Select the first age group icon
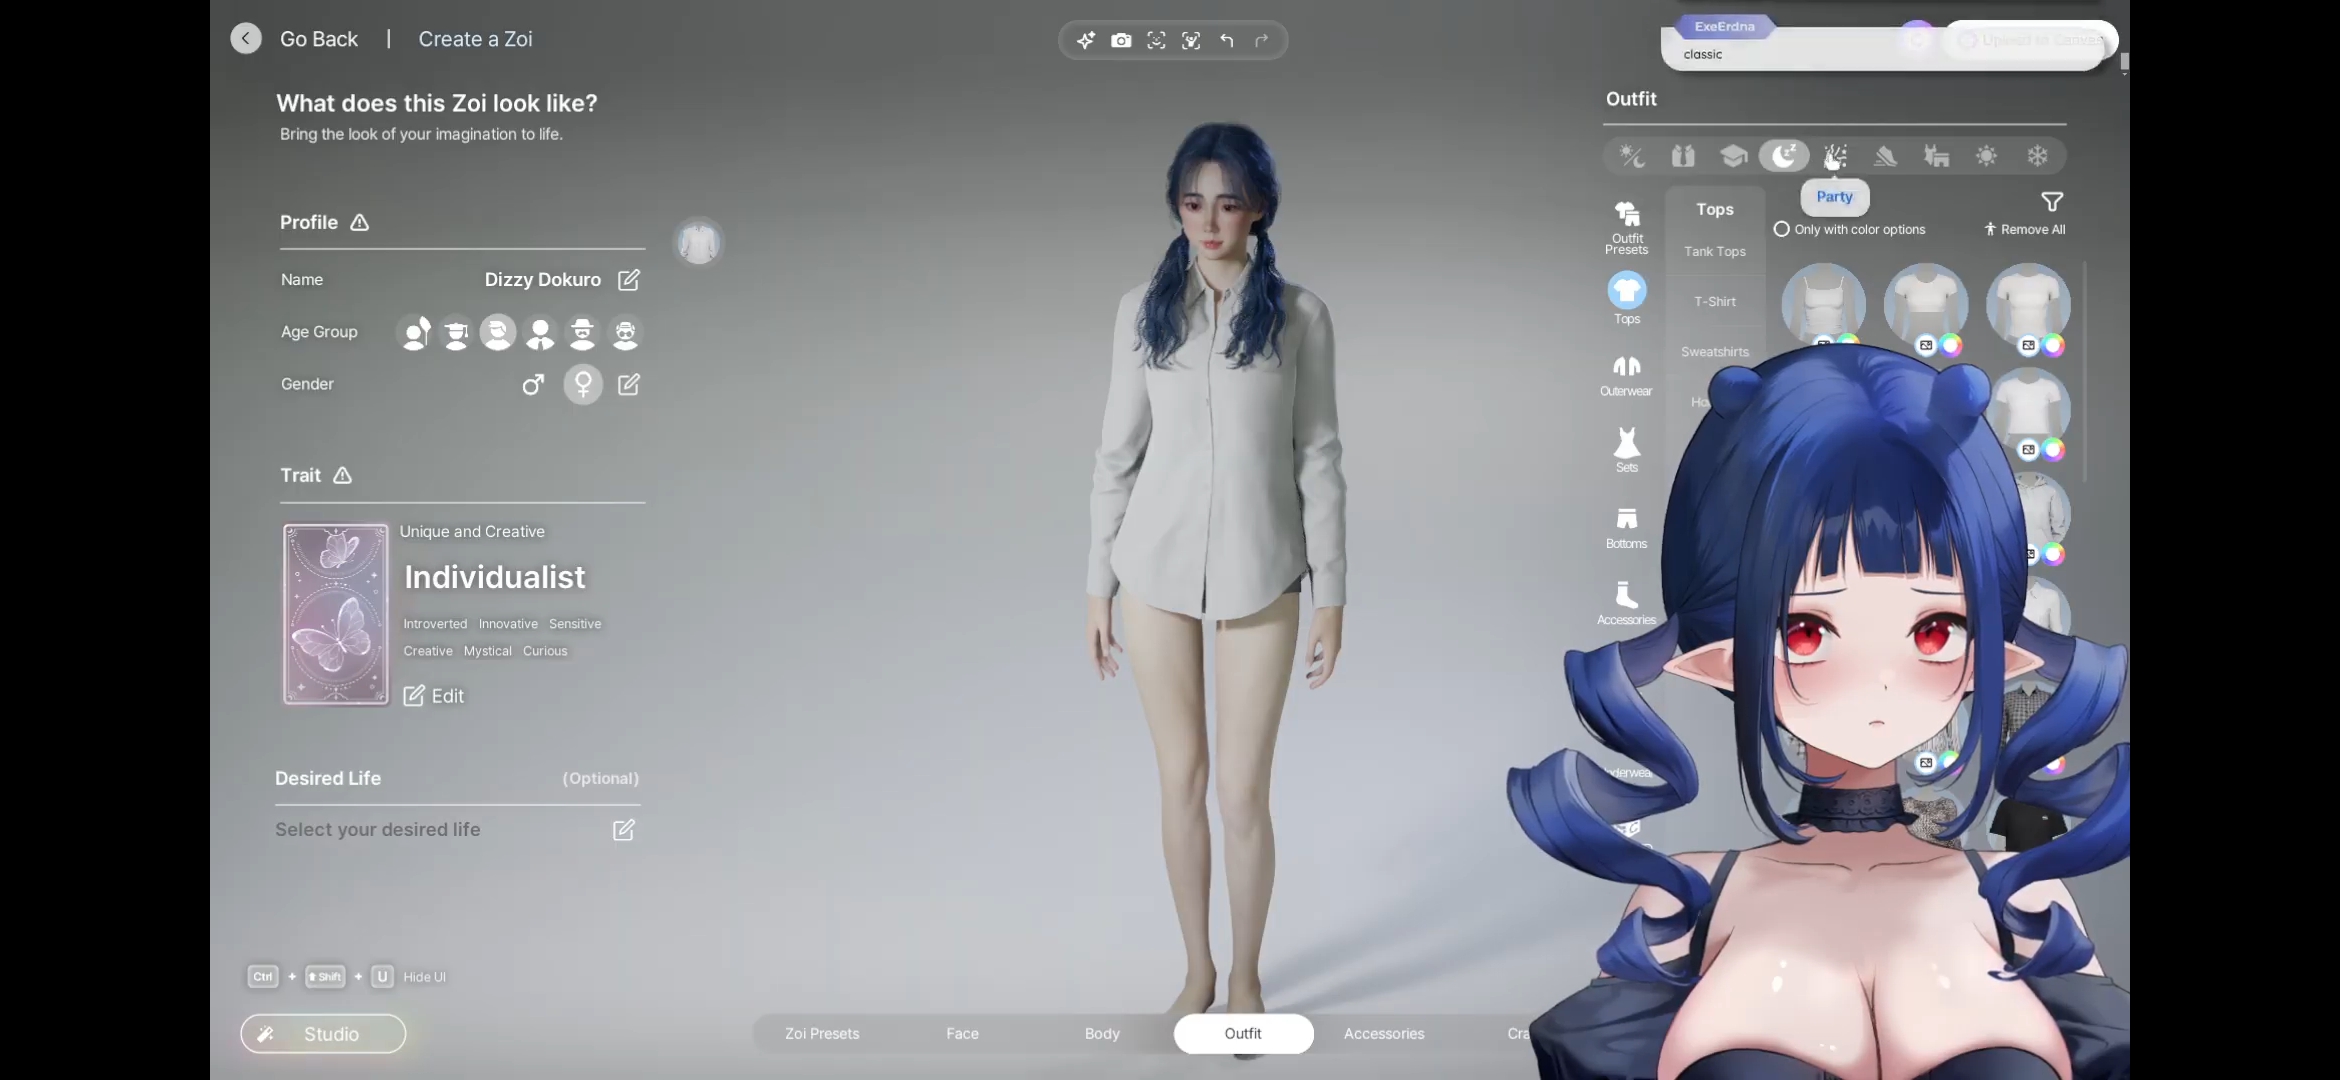Viewport: 2340px width, 1080px height. point(416,332)
